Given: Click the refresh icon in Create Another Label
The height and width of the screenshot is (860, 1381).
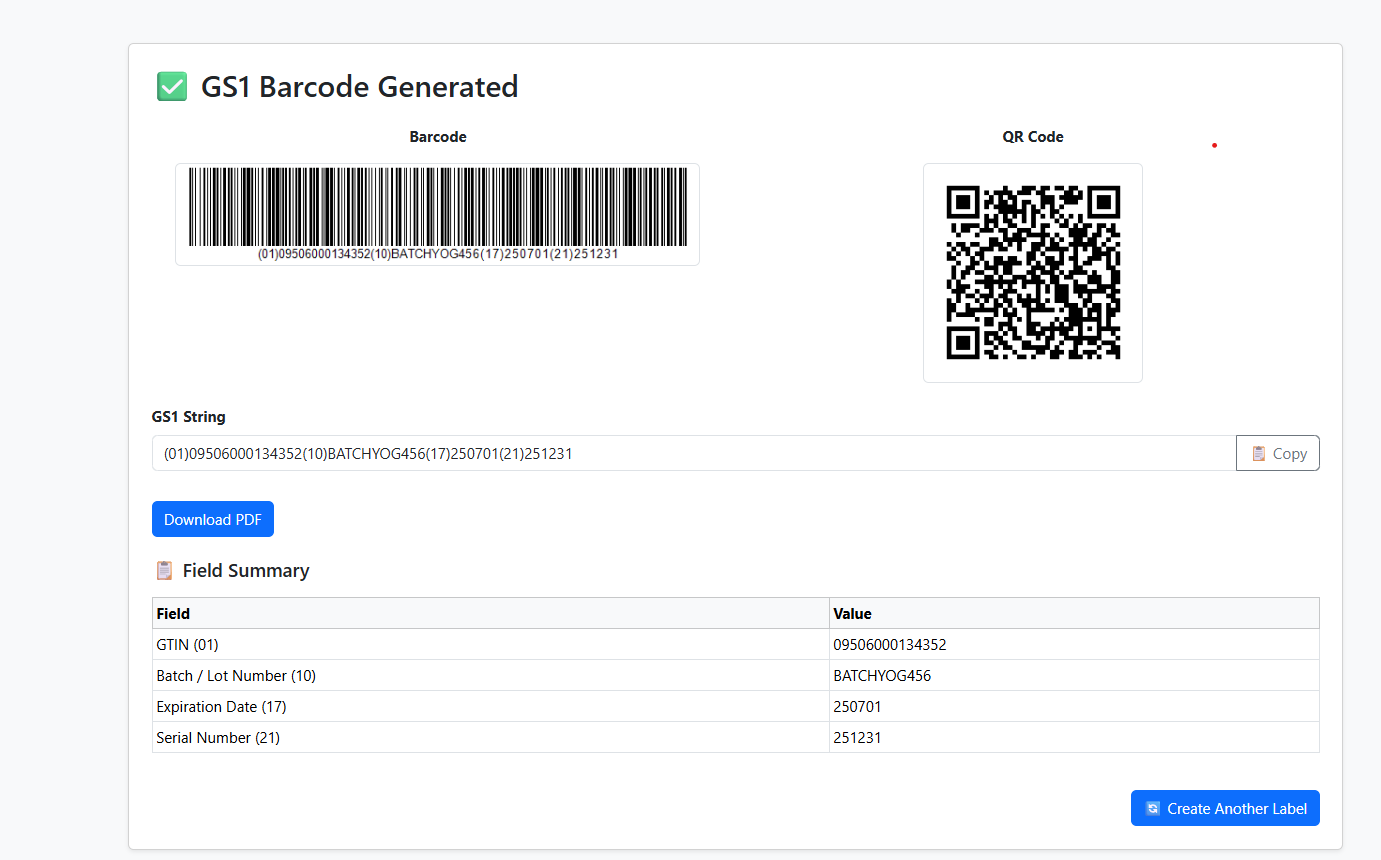Looking at the screenshot, I should (x=1153, y=808).
